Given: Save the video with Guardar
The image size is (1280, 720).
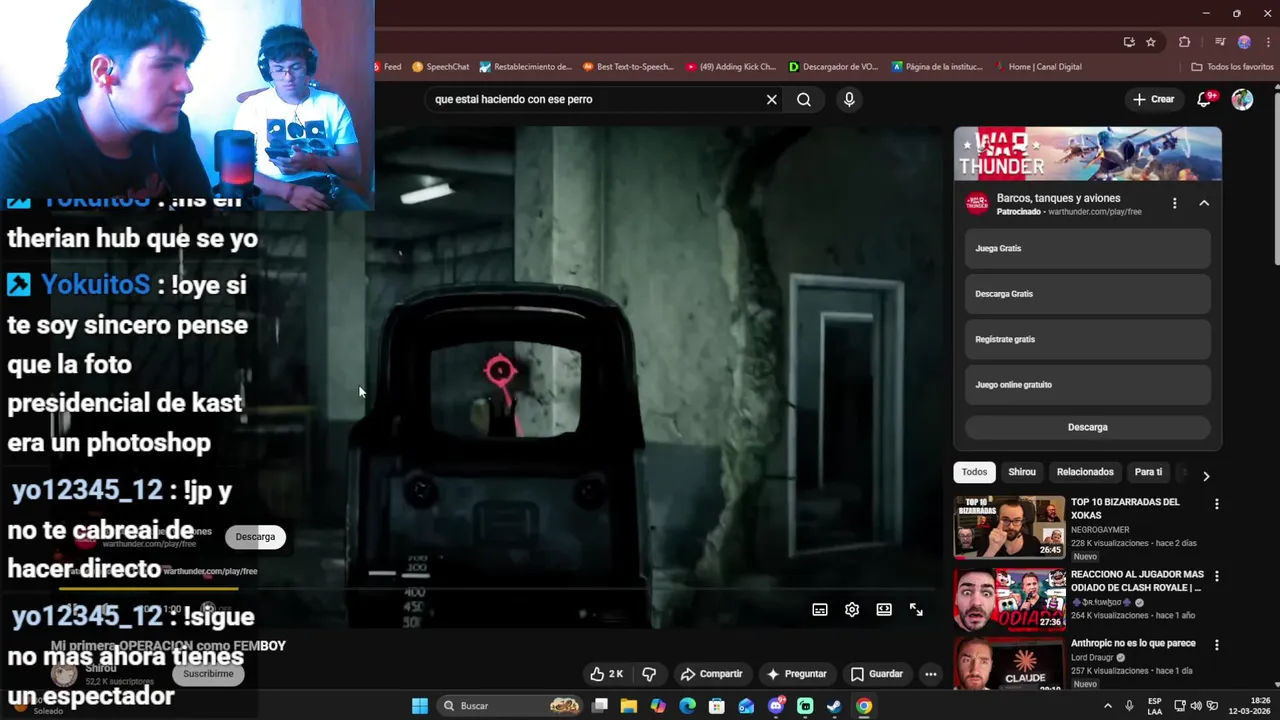Looking at the screenshot, I should (877, 674).
